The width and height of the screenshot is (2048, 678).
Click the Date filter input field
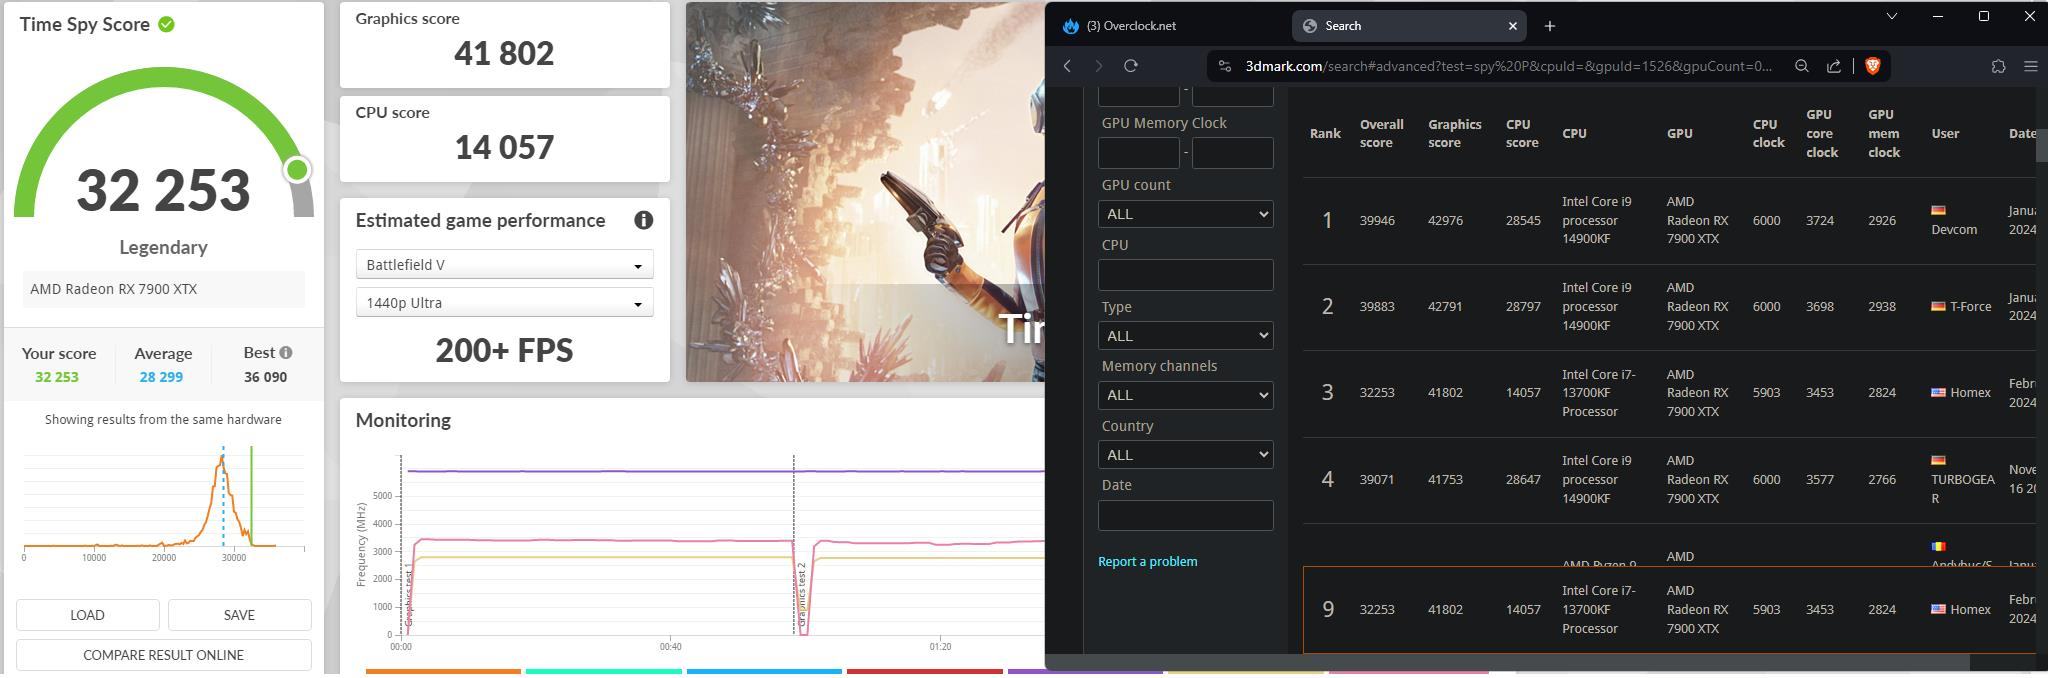(1185, 515)
